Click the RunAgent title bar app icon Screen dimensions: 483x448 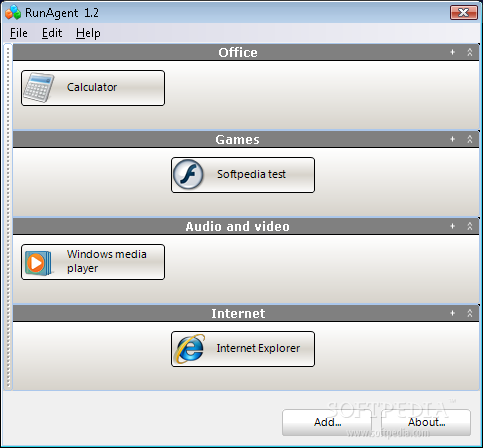(13, 12)
